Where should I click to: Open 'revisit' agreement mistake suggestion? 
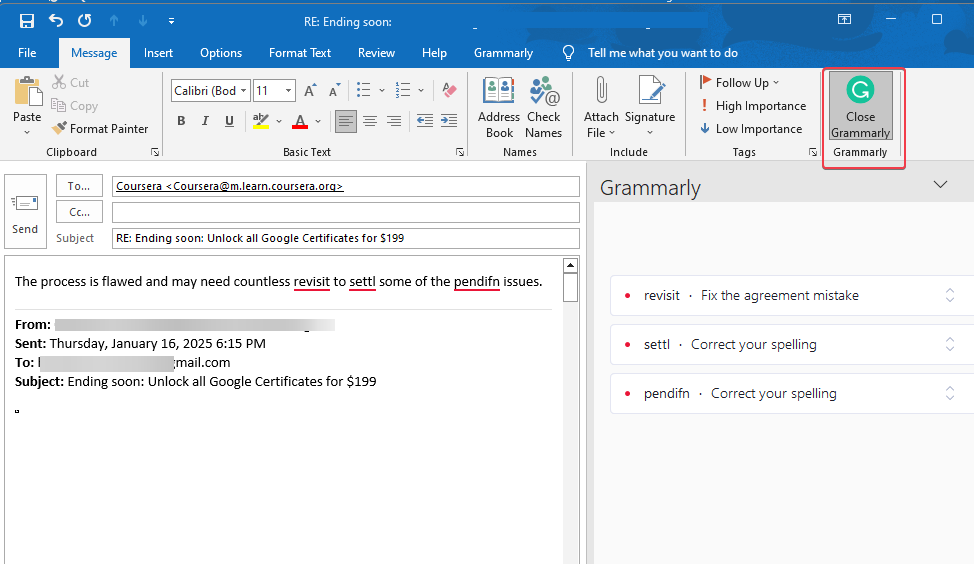[792, 296]
